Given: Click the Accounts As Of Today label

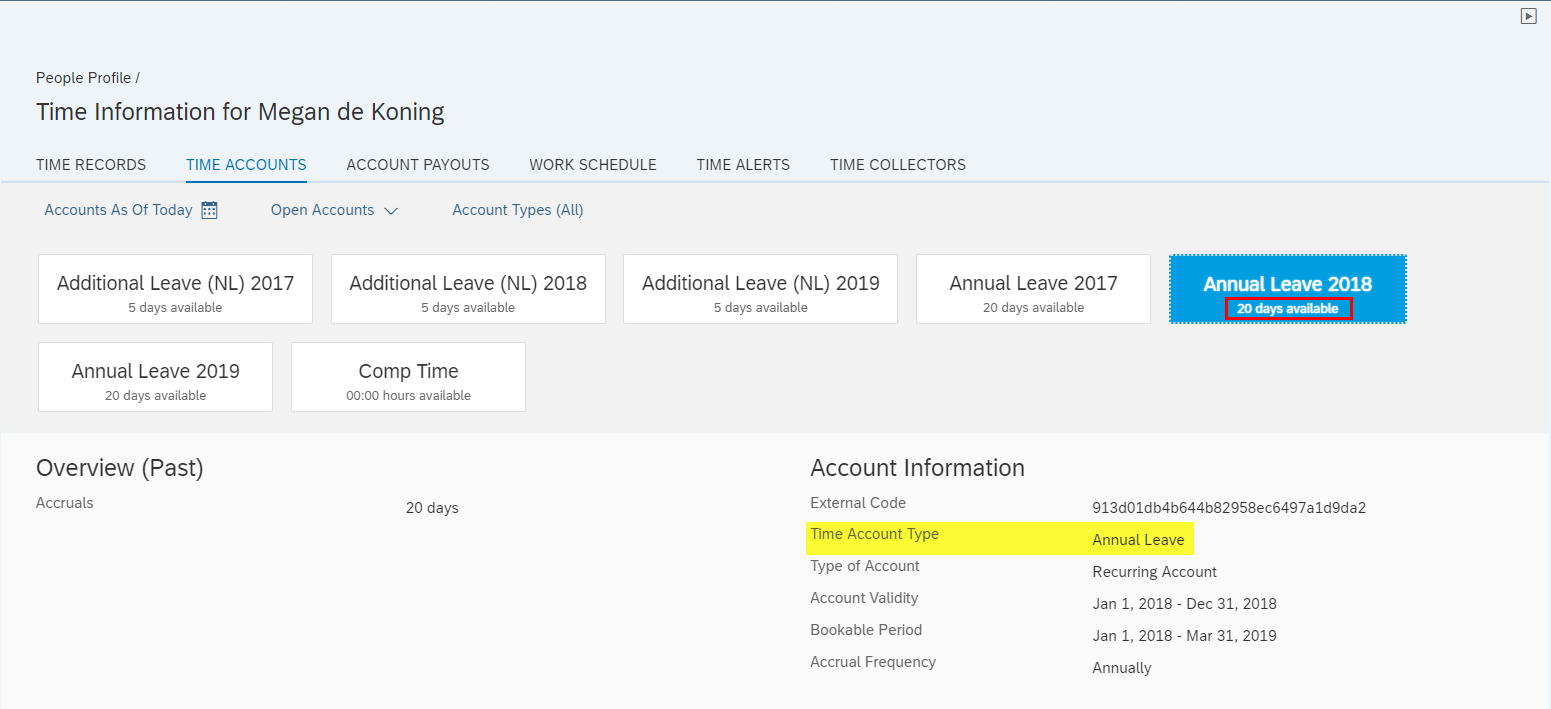Looking at the screenshot, I should click(x=118, y=210).
